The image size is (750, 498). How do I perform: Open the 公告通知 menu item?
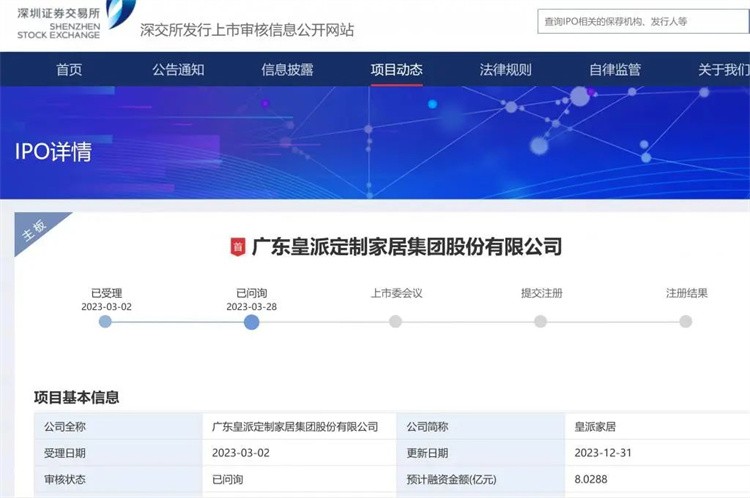(x=178, y=70)
